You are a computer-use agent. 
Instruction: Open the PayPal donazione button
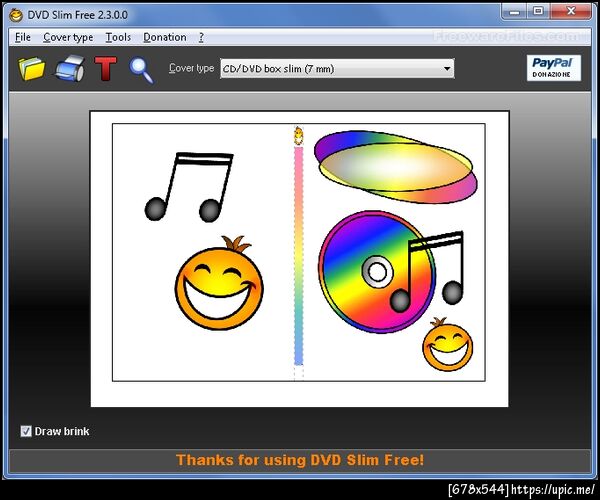(554, 68)
